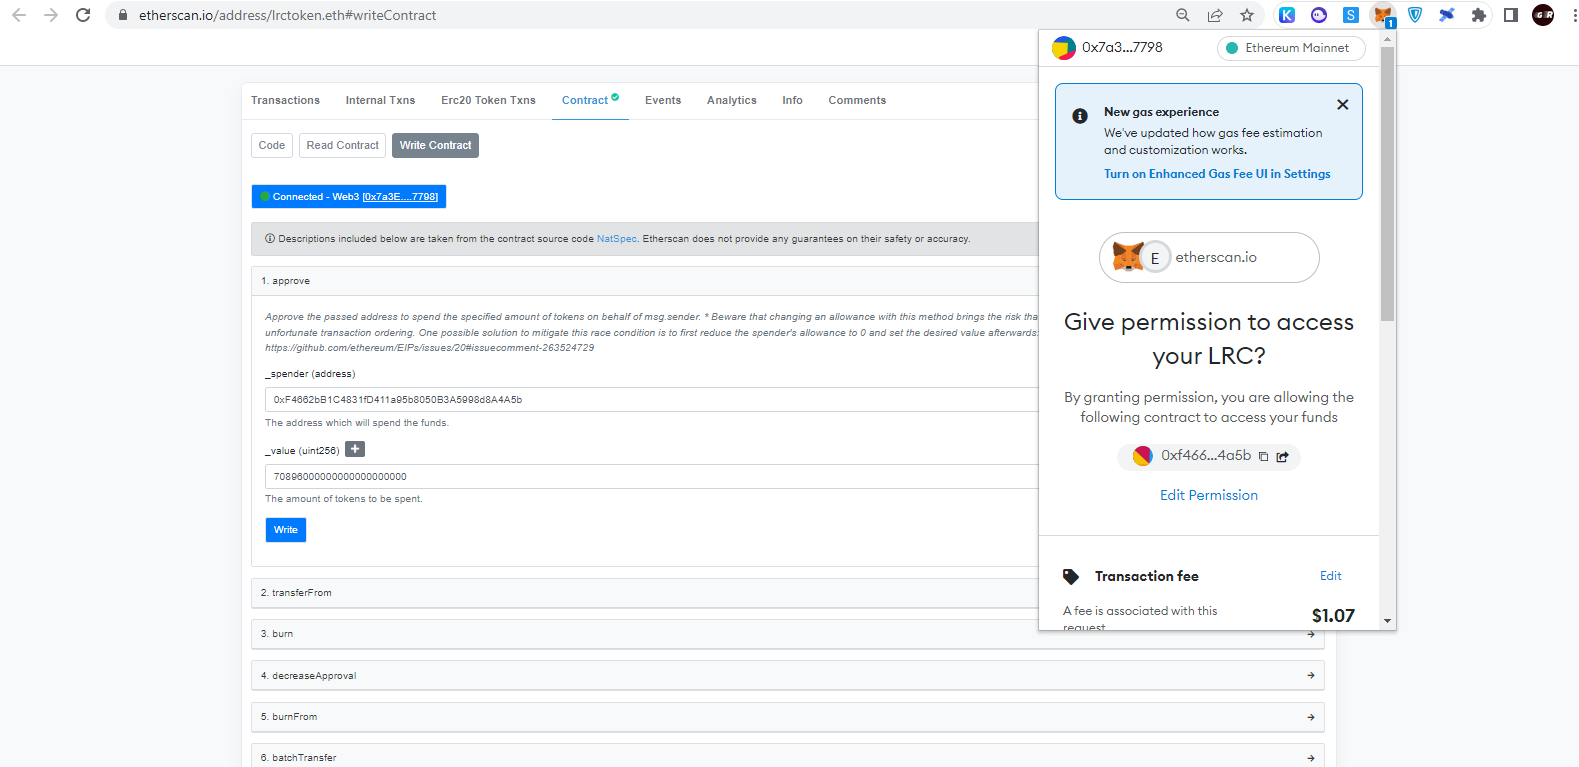Open the zoom control in the address bar
Screen dimensions: 1579x767
pyautogui.click(x=1183, y=15)
